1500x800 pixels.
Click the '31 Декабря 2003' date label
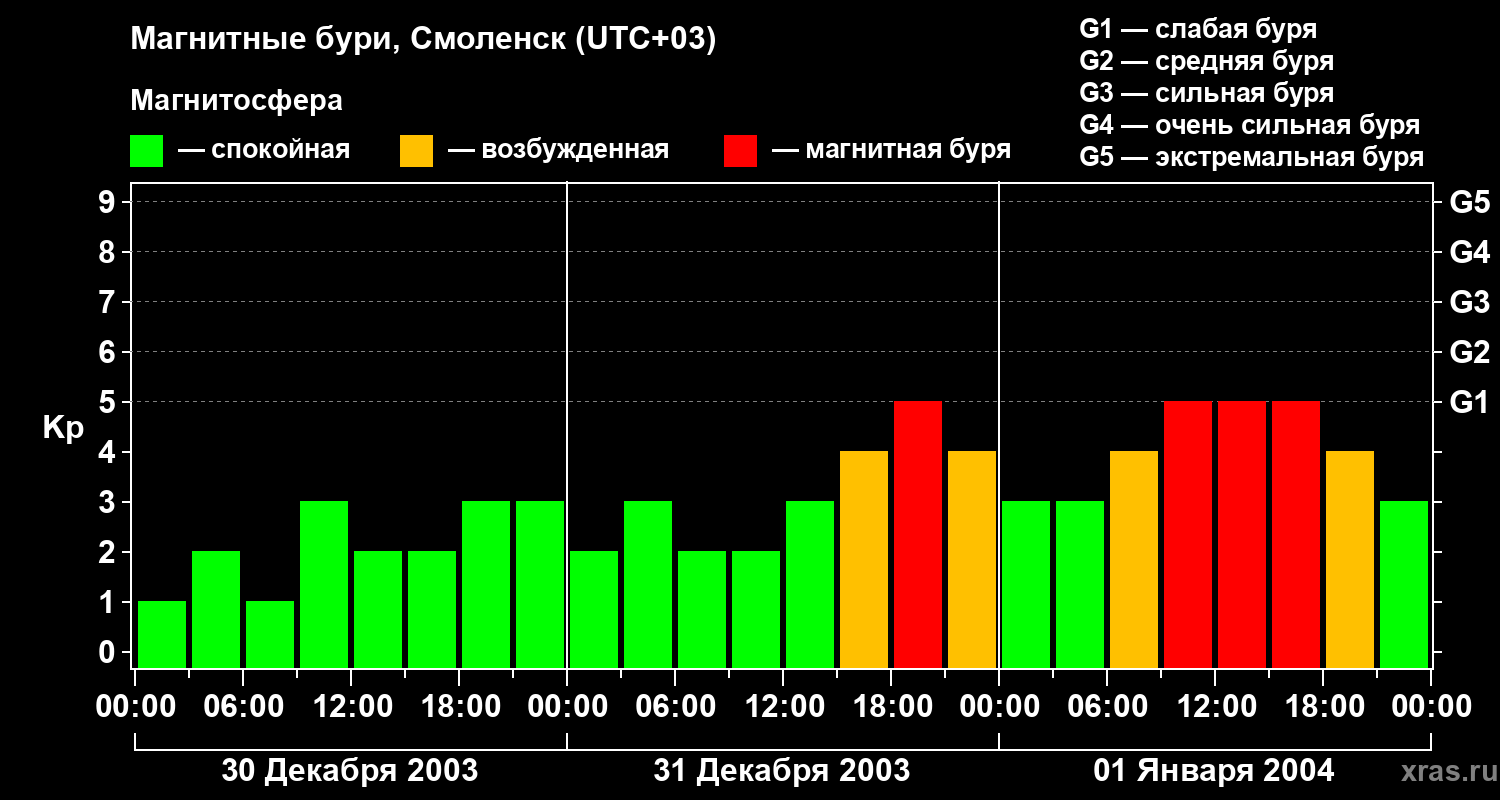[x=782, y=771]
